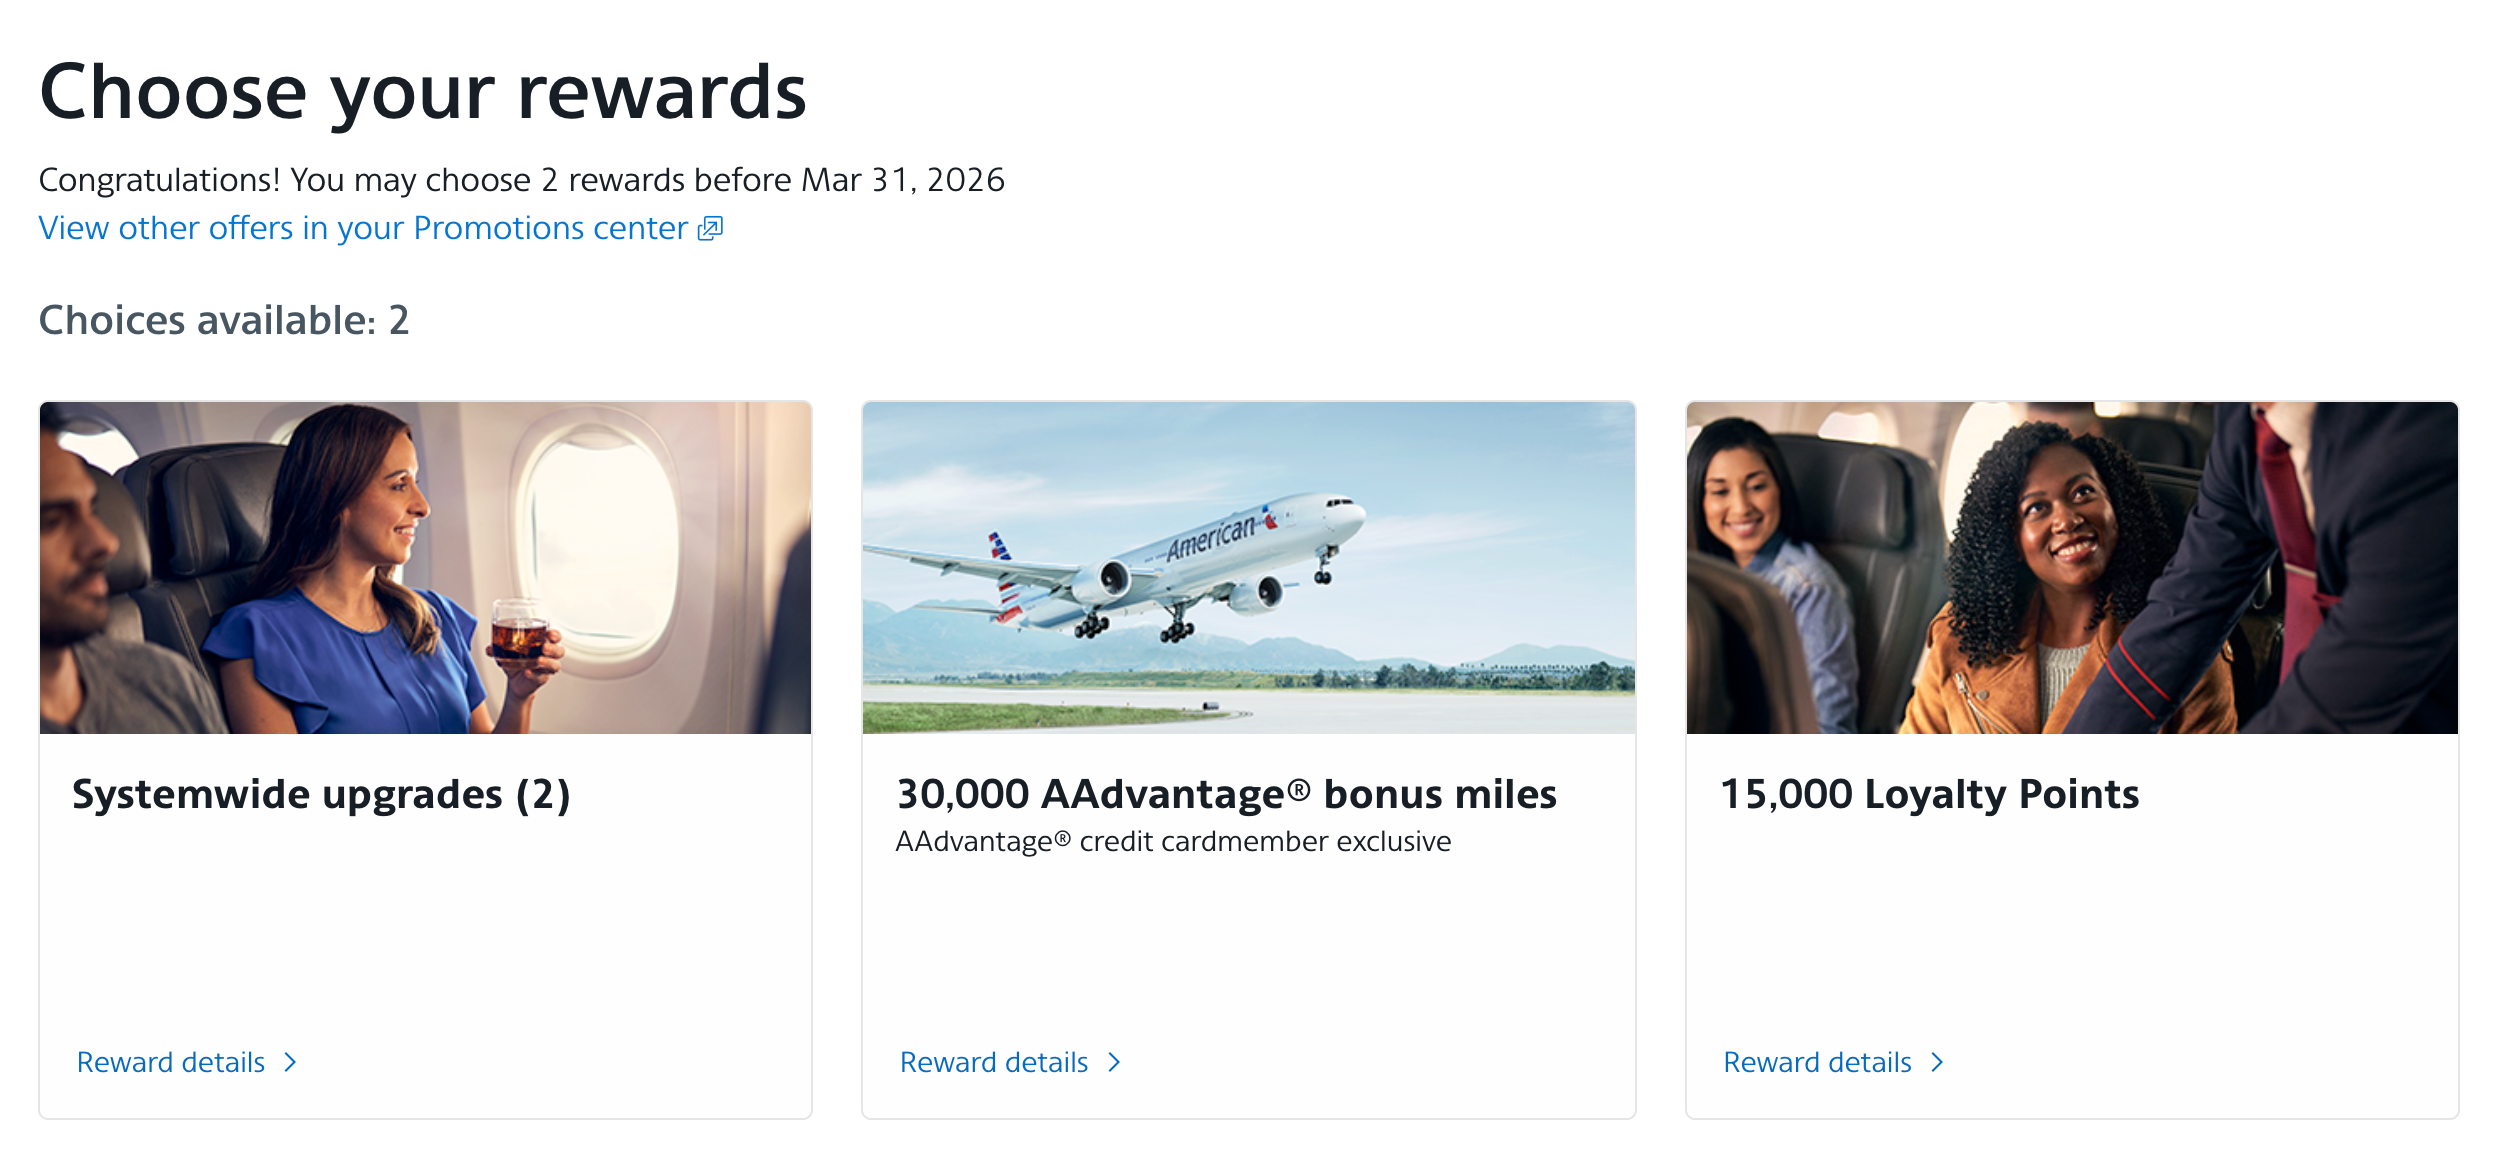Screen dimensions: 2516x1152
Task: Click the external-link icon beside Promotions center
Action: (710, 229)
